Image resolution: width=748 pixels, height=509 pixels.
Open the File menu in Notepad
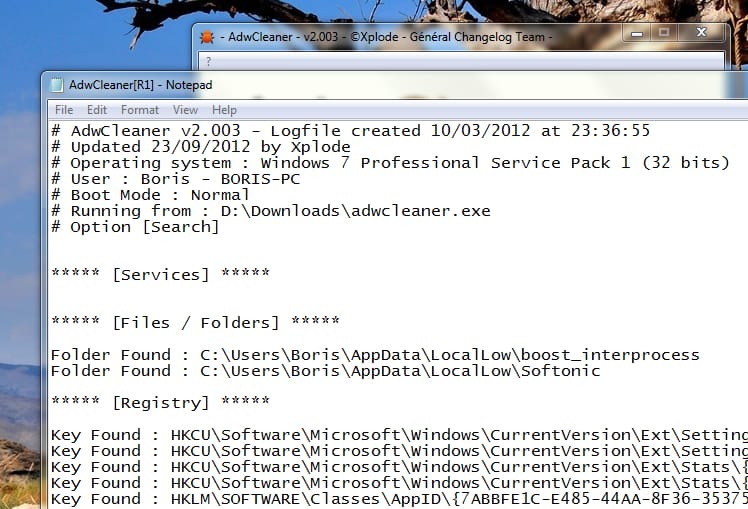point(64,110)
